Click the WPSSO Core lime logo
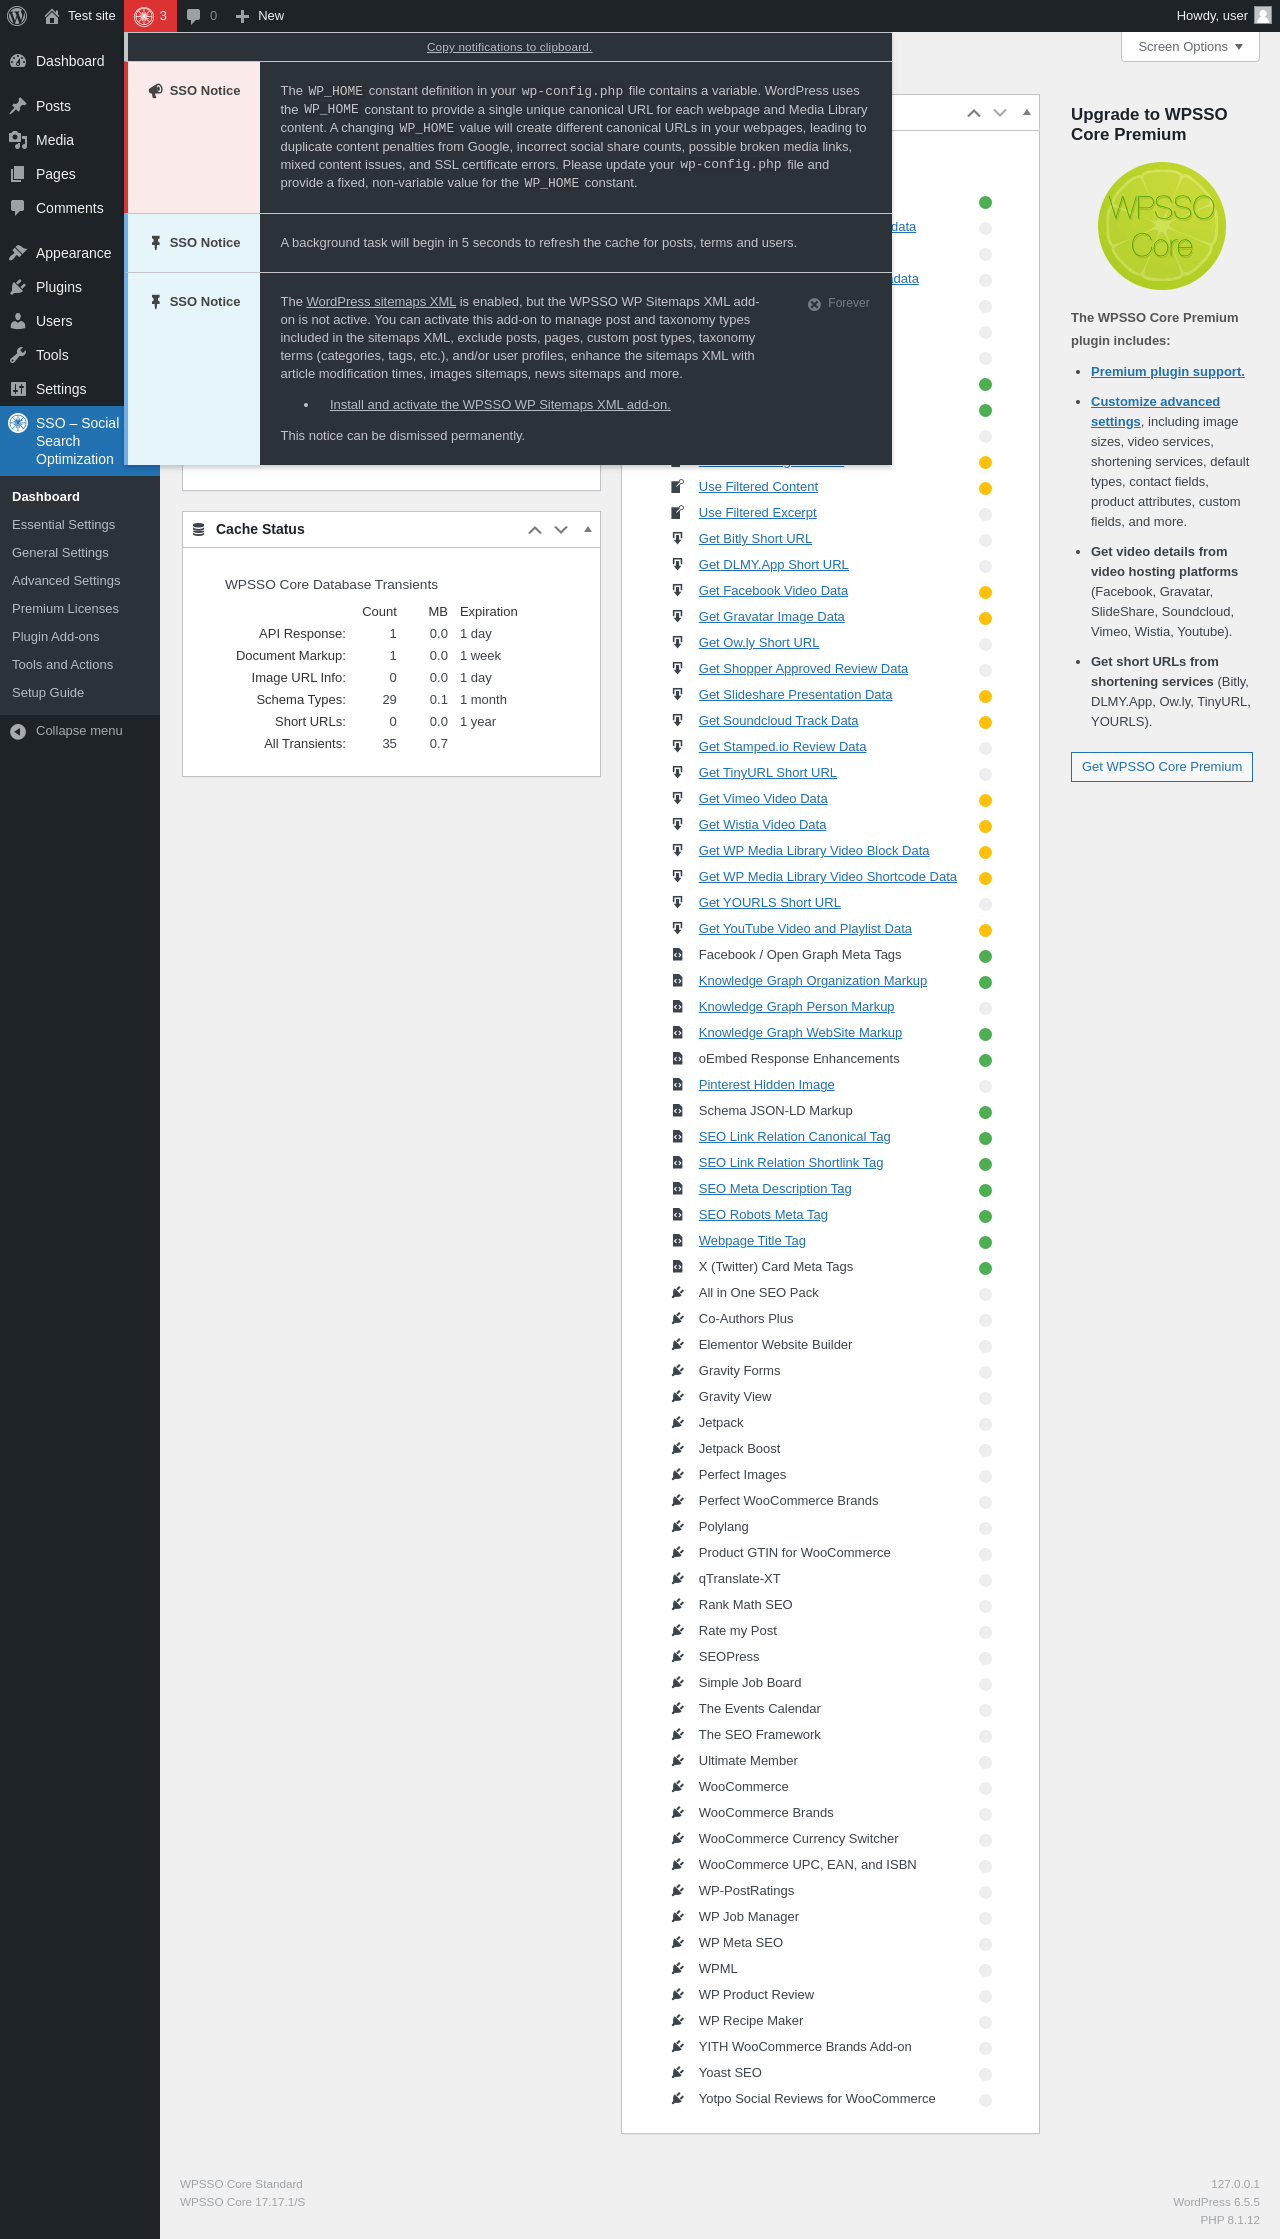 coord(1162,226)
